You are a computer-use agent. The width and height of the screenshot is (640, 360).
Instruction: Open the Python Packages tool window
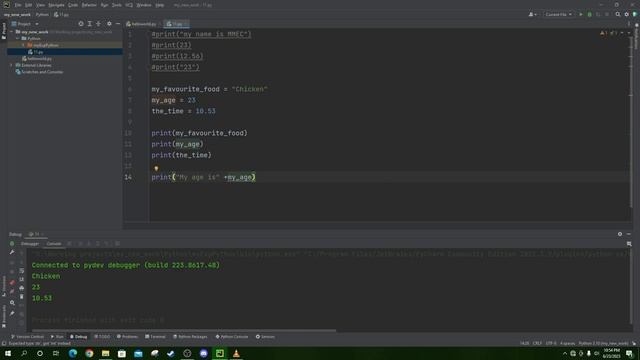pos(190,337)
